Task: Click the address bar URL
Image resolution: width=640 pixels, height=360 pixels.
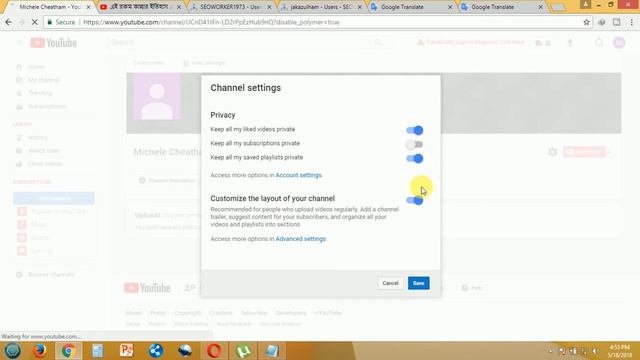Action: tap(211, 22)
